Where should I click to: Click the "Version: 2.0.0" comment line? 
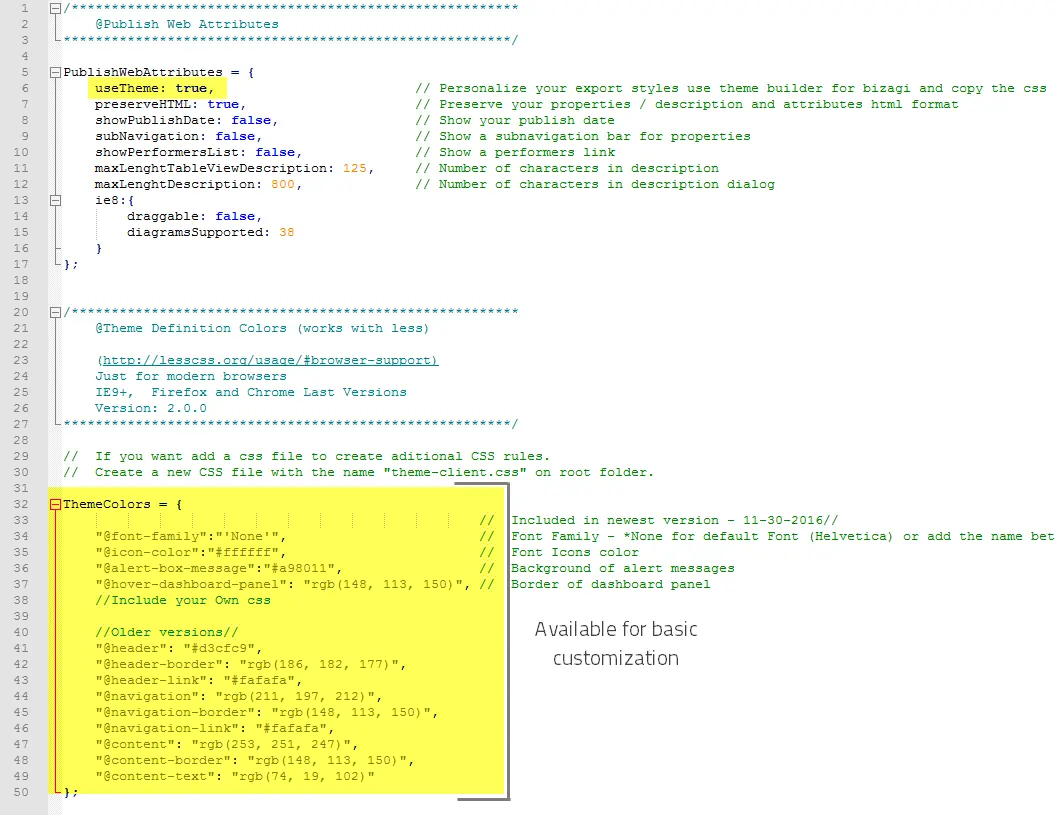[151, 408]
